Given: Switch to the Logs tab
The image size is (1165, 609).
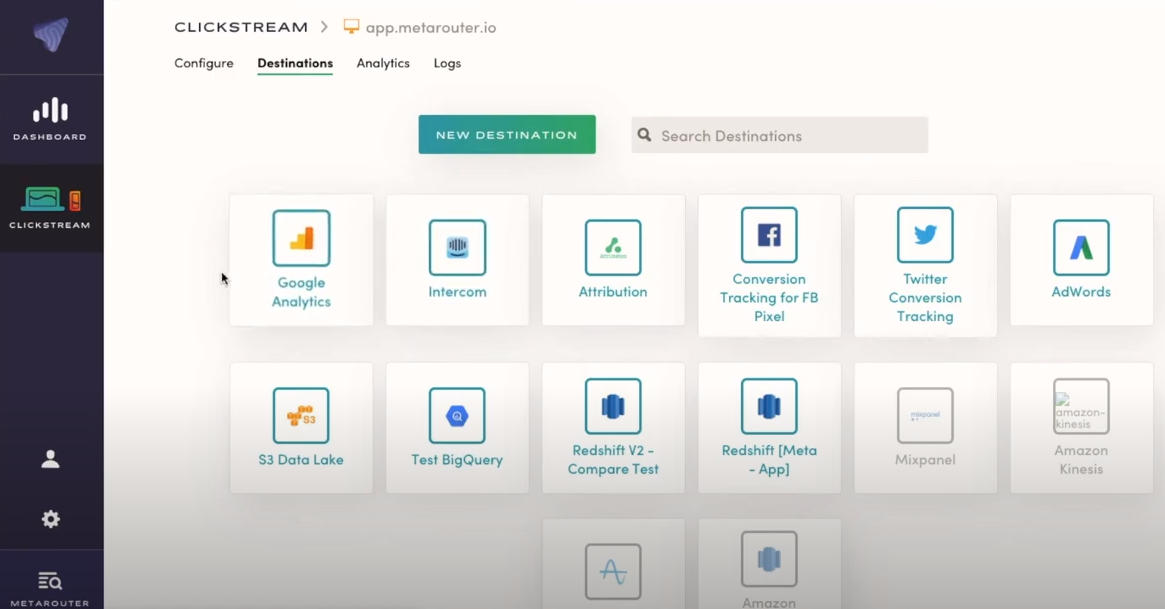Looking at the screenshot, I should 447,63.
